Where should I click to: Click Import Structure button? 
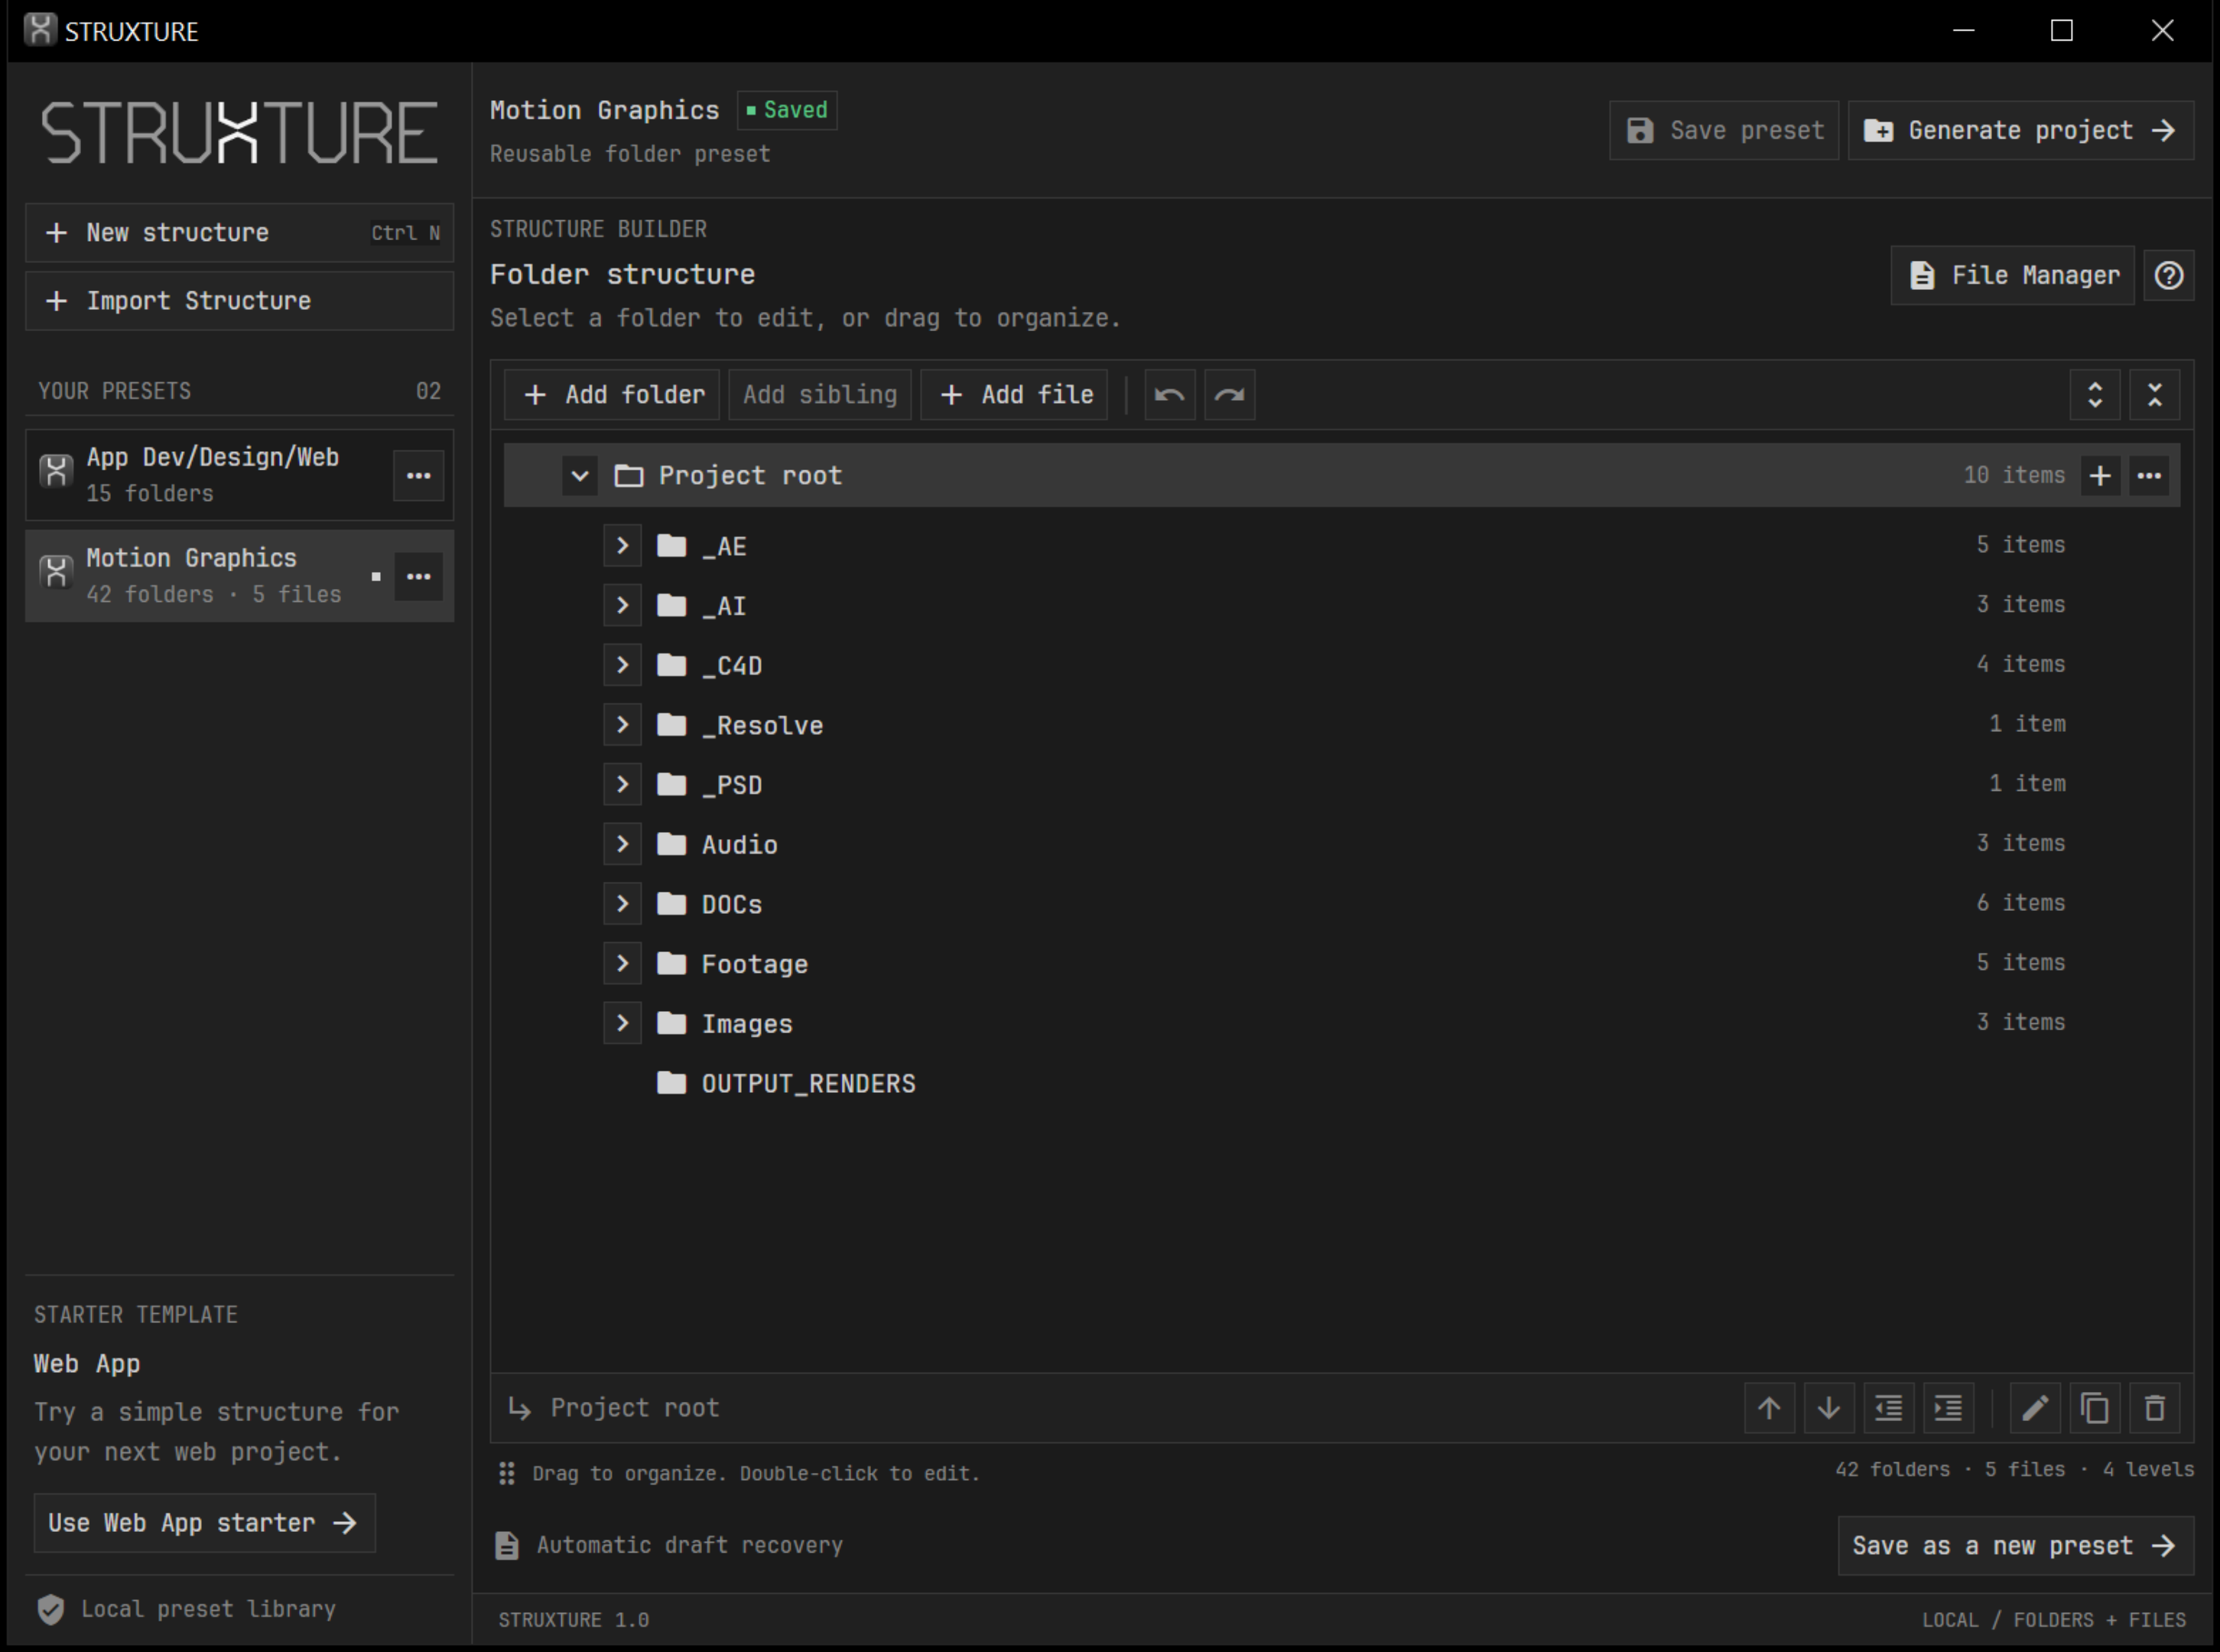(239, 301)
